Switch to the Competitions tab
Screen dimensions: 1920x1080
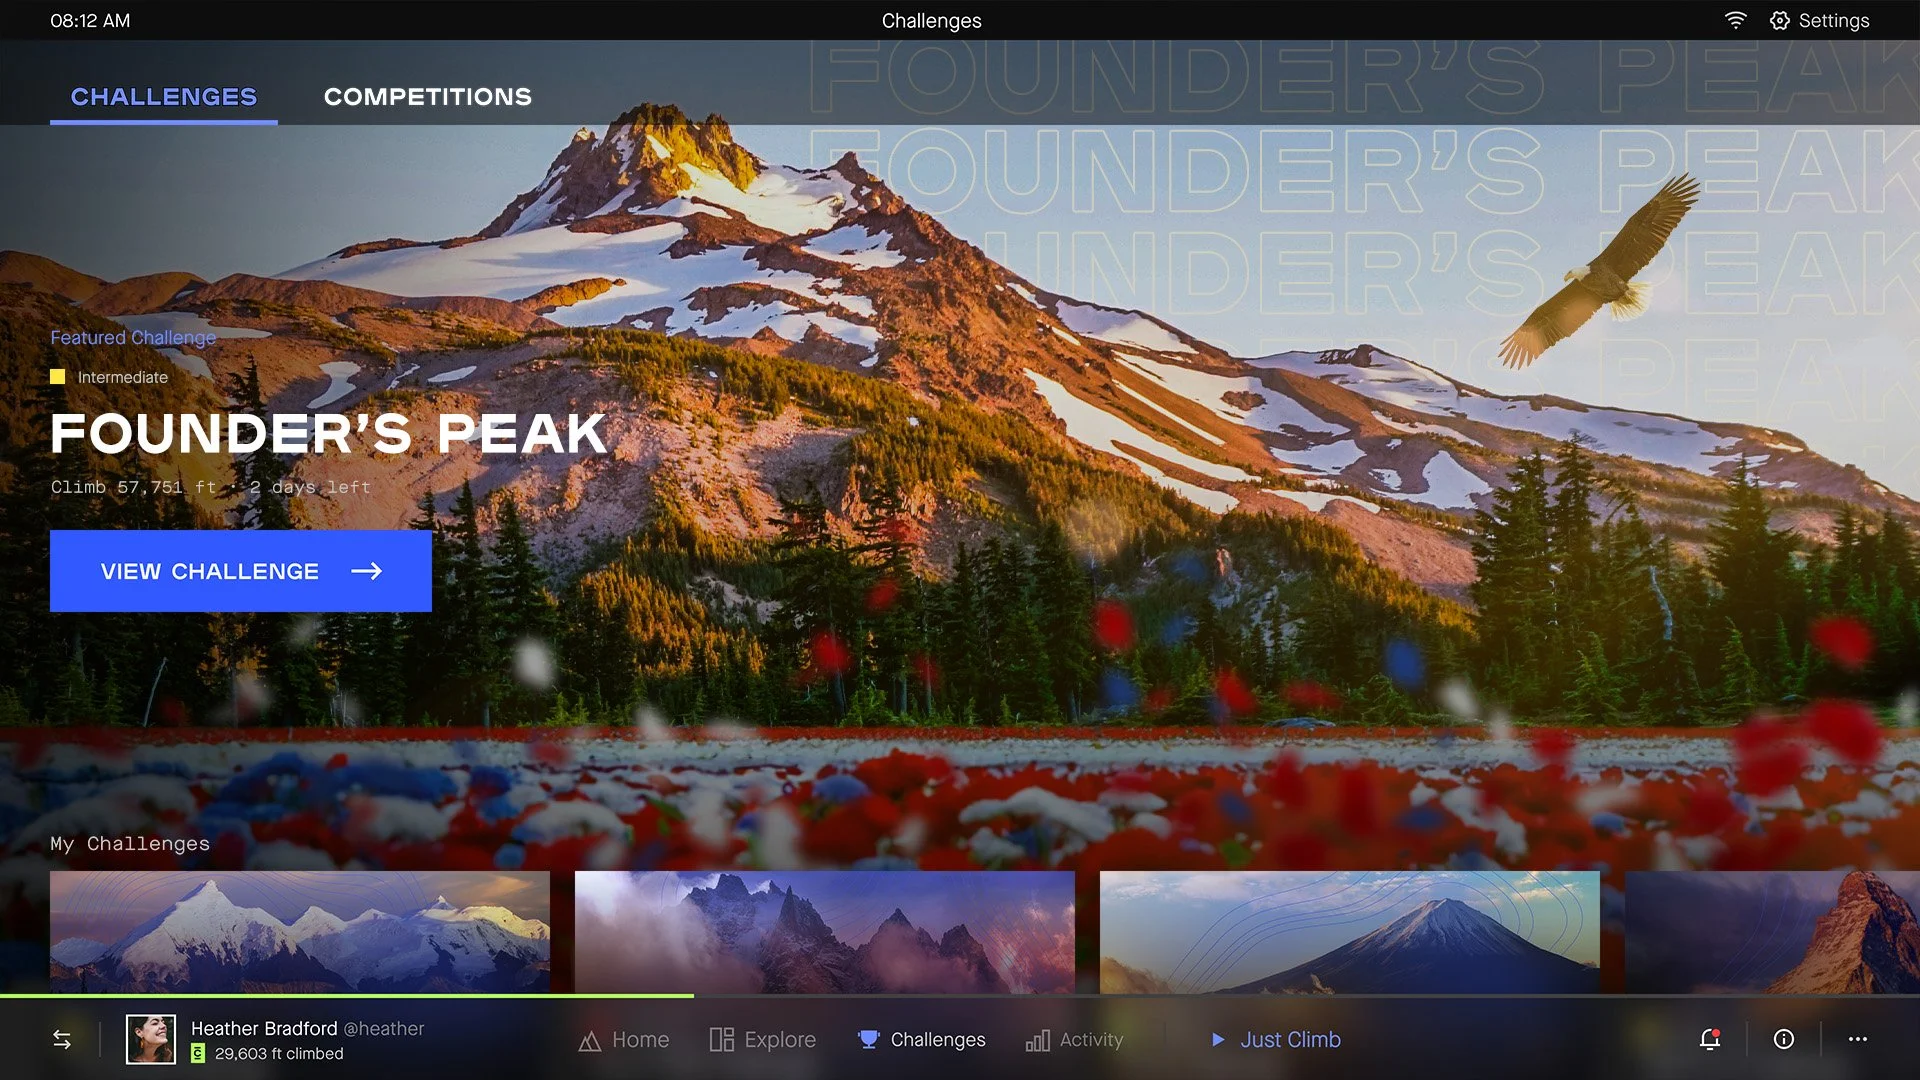(427, 97)
